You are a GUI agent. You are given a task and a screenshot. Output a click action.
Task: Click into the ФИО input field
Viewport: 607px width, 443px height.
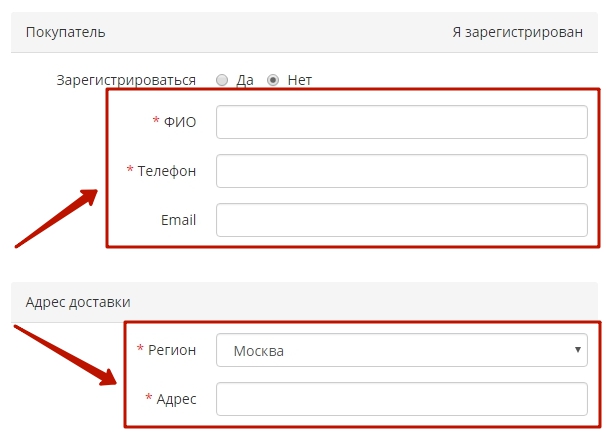[401, 122]
